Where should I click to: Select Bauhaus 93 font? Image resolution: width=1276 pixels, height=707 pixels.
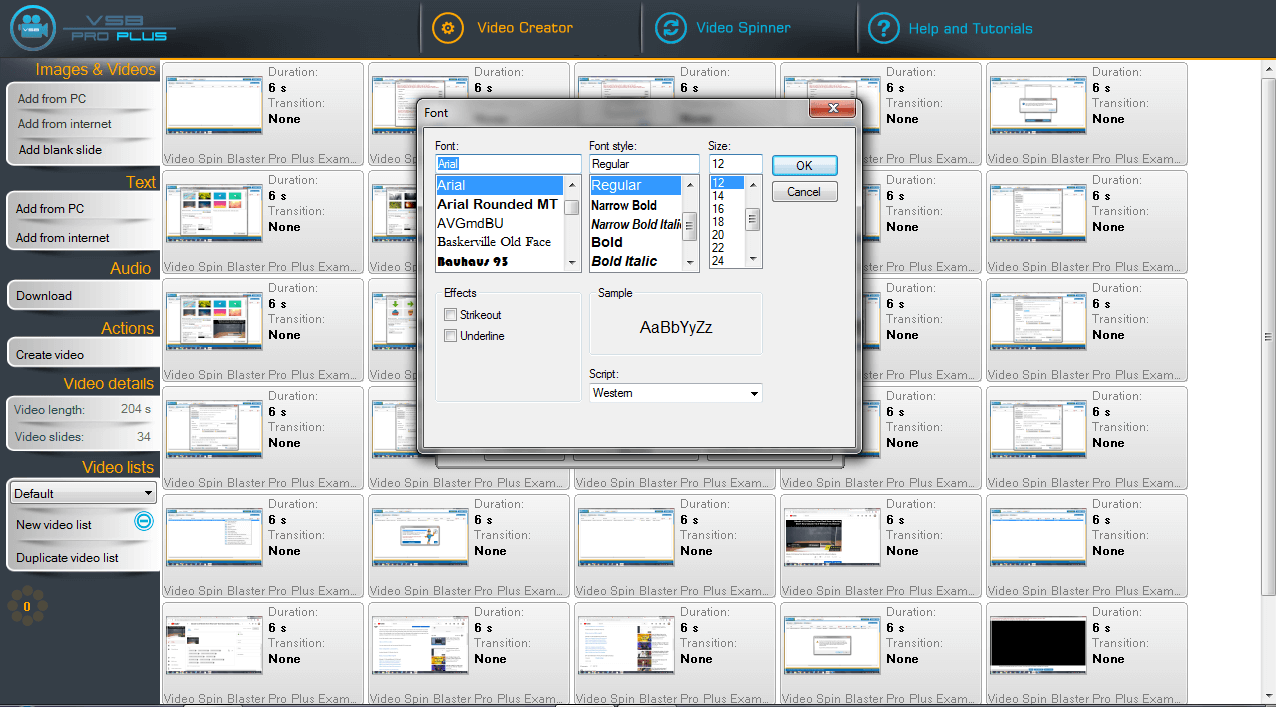pyautogui.click(x=500, y=261)
